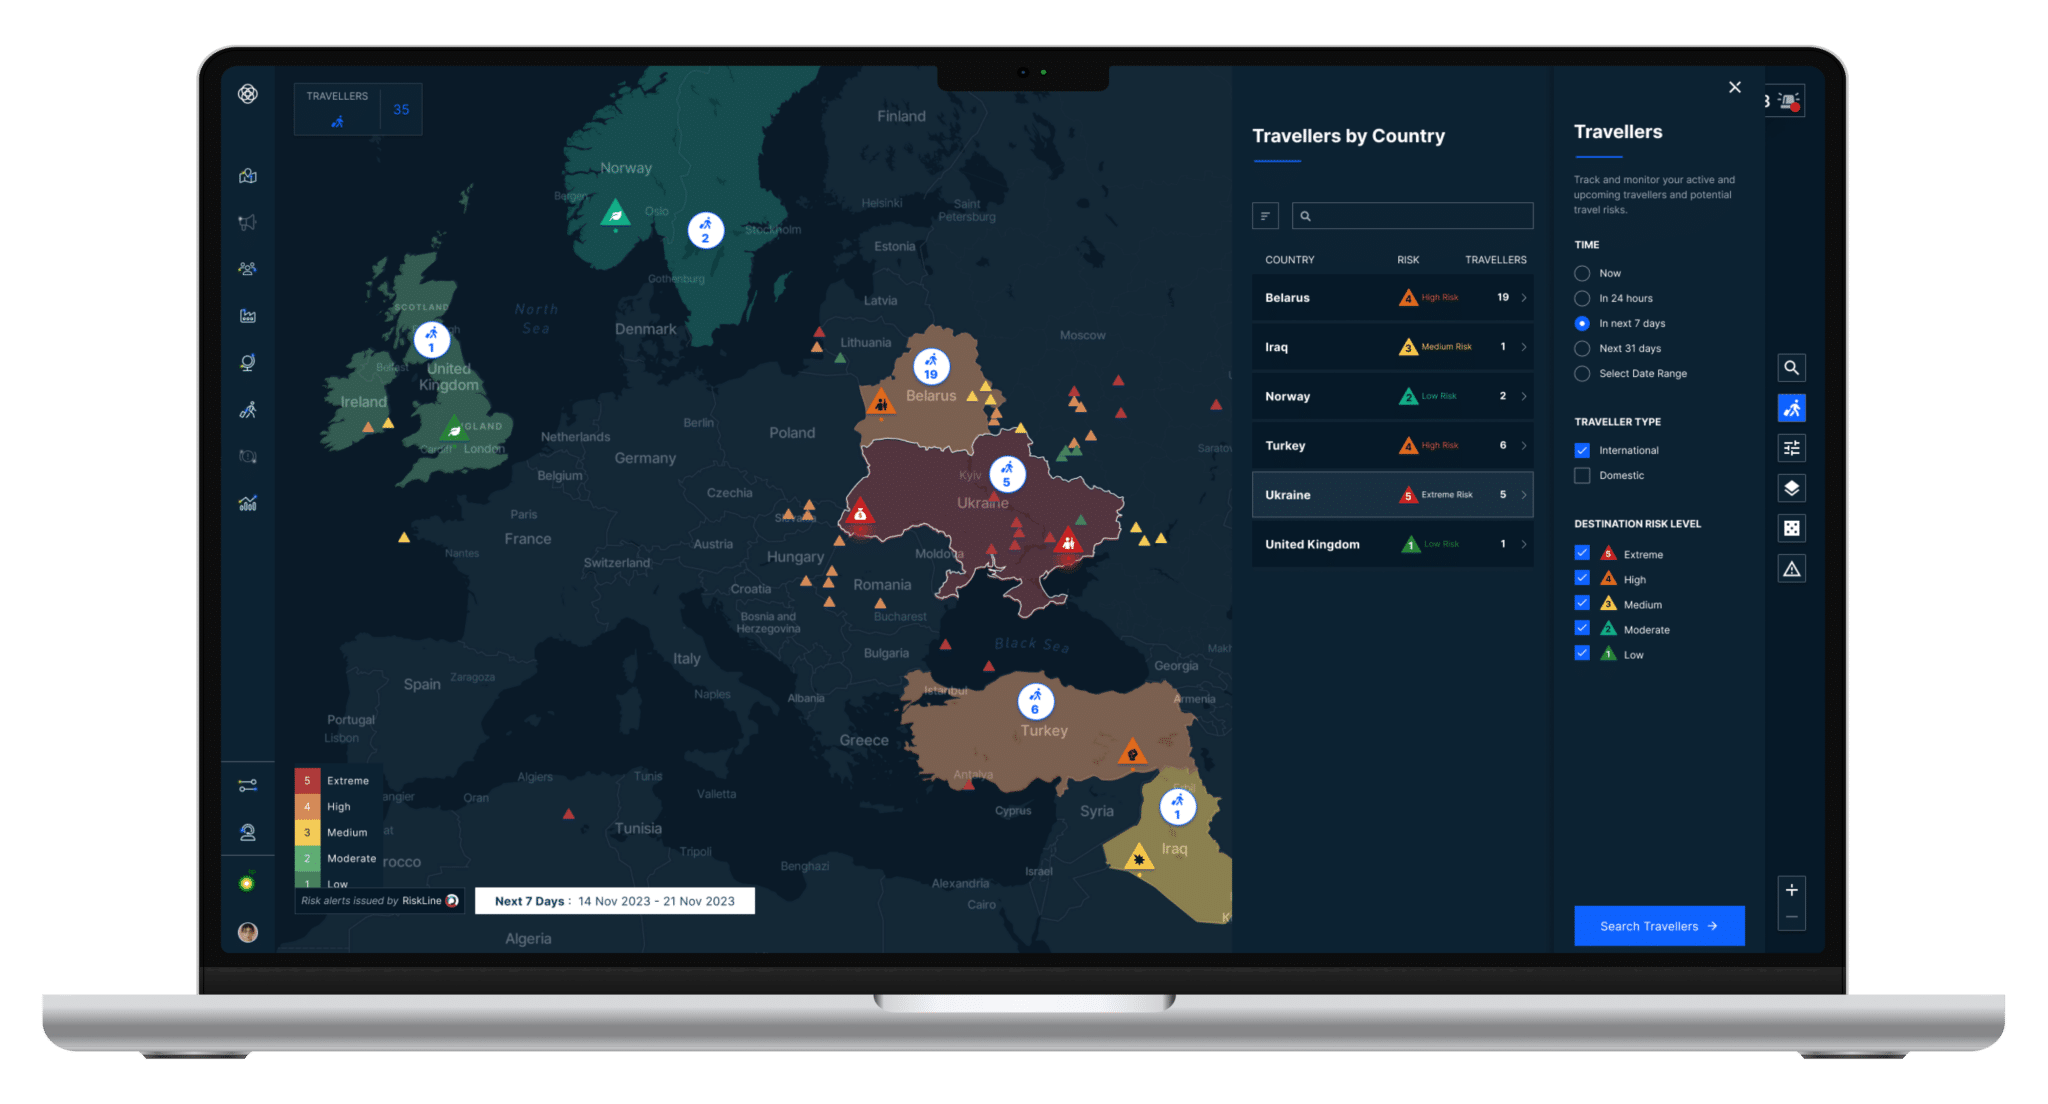Click the sort list icon beside search
The height and width of the screenshot is (1104, 2048).
coord(1265,216)
